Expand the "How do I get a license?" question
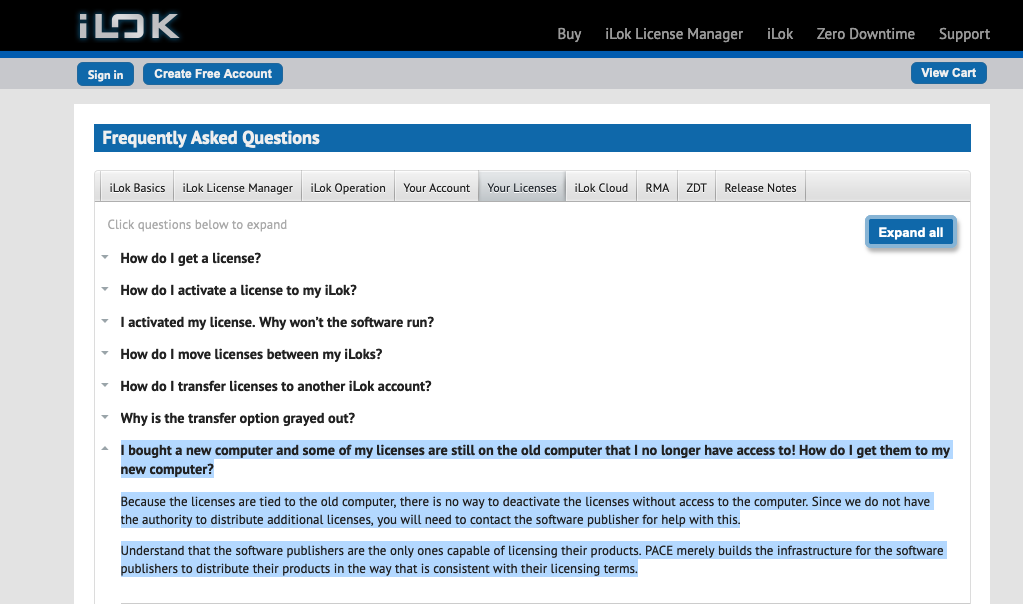This screenshot has height=604, width=1023. [191, 258]
